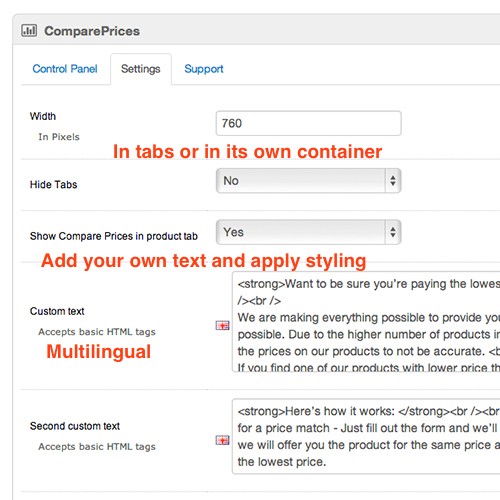
Task: Open the Hide Tabs dropdown
Action: point(308,181)
